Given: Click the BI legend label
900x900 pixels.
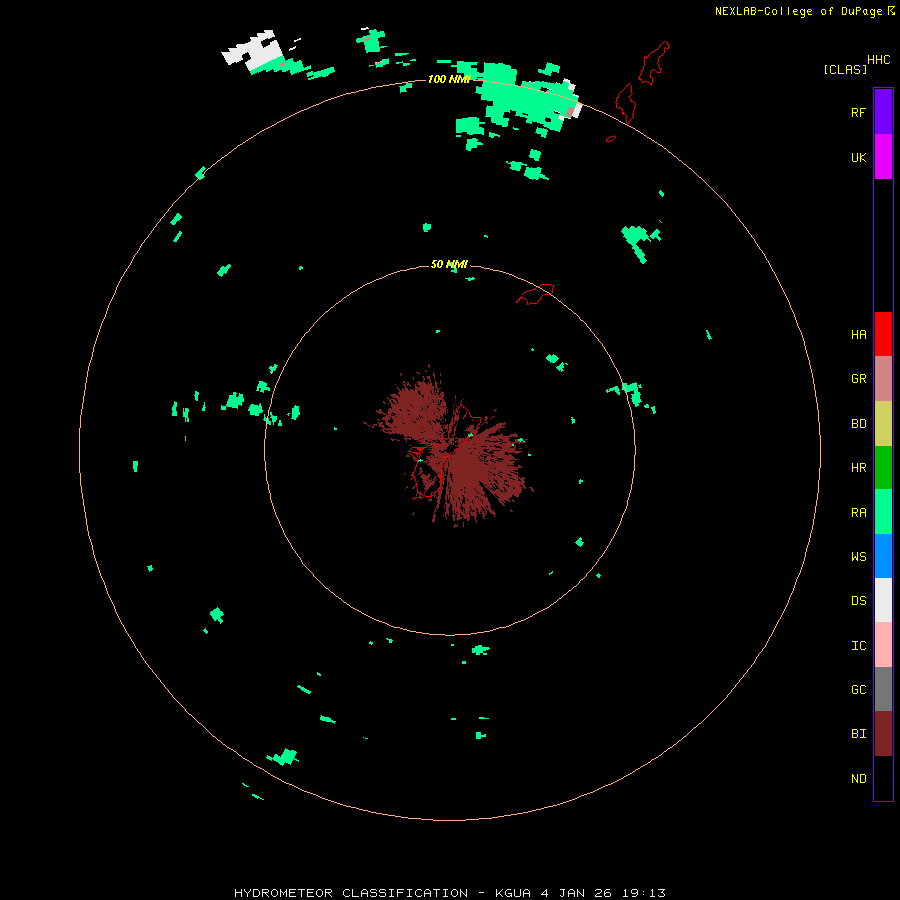Looking at the screenshot, I should pyautogui.click(x=858, y=734).
